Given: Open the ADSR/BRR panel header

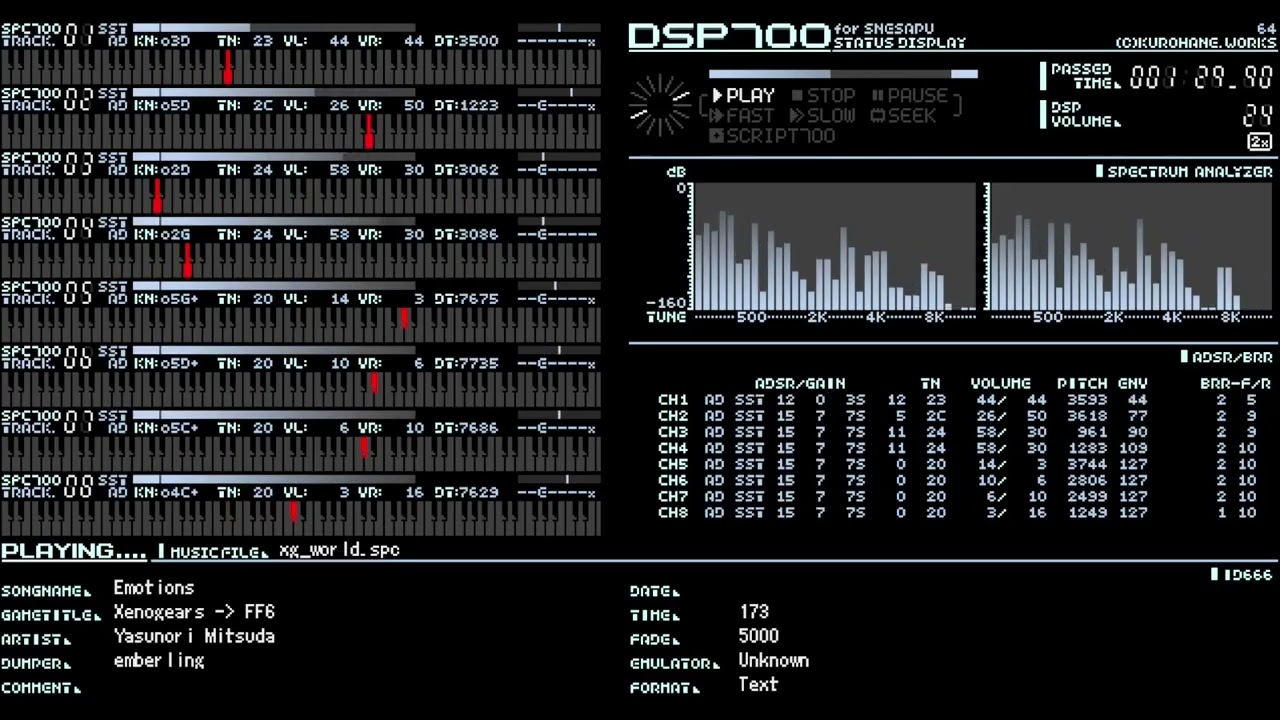Looking at the screenshot, I should point(1226,357).
